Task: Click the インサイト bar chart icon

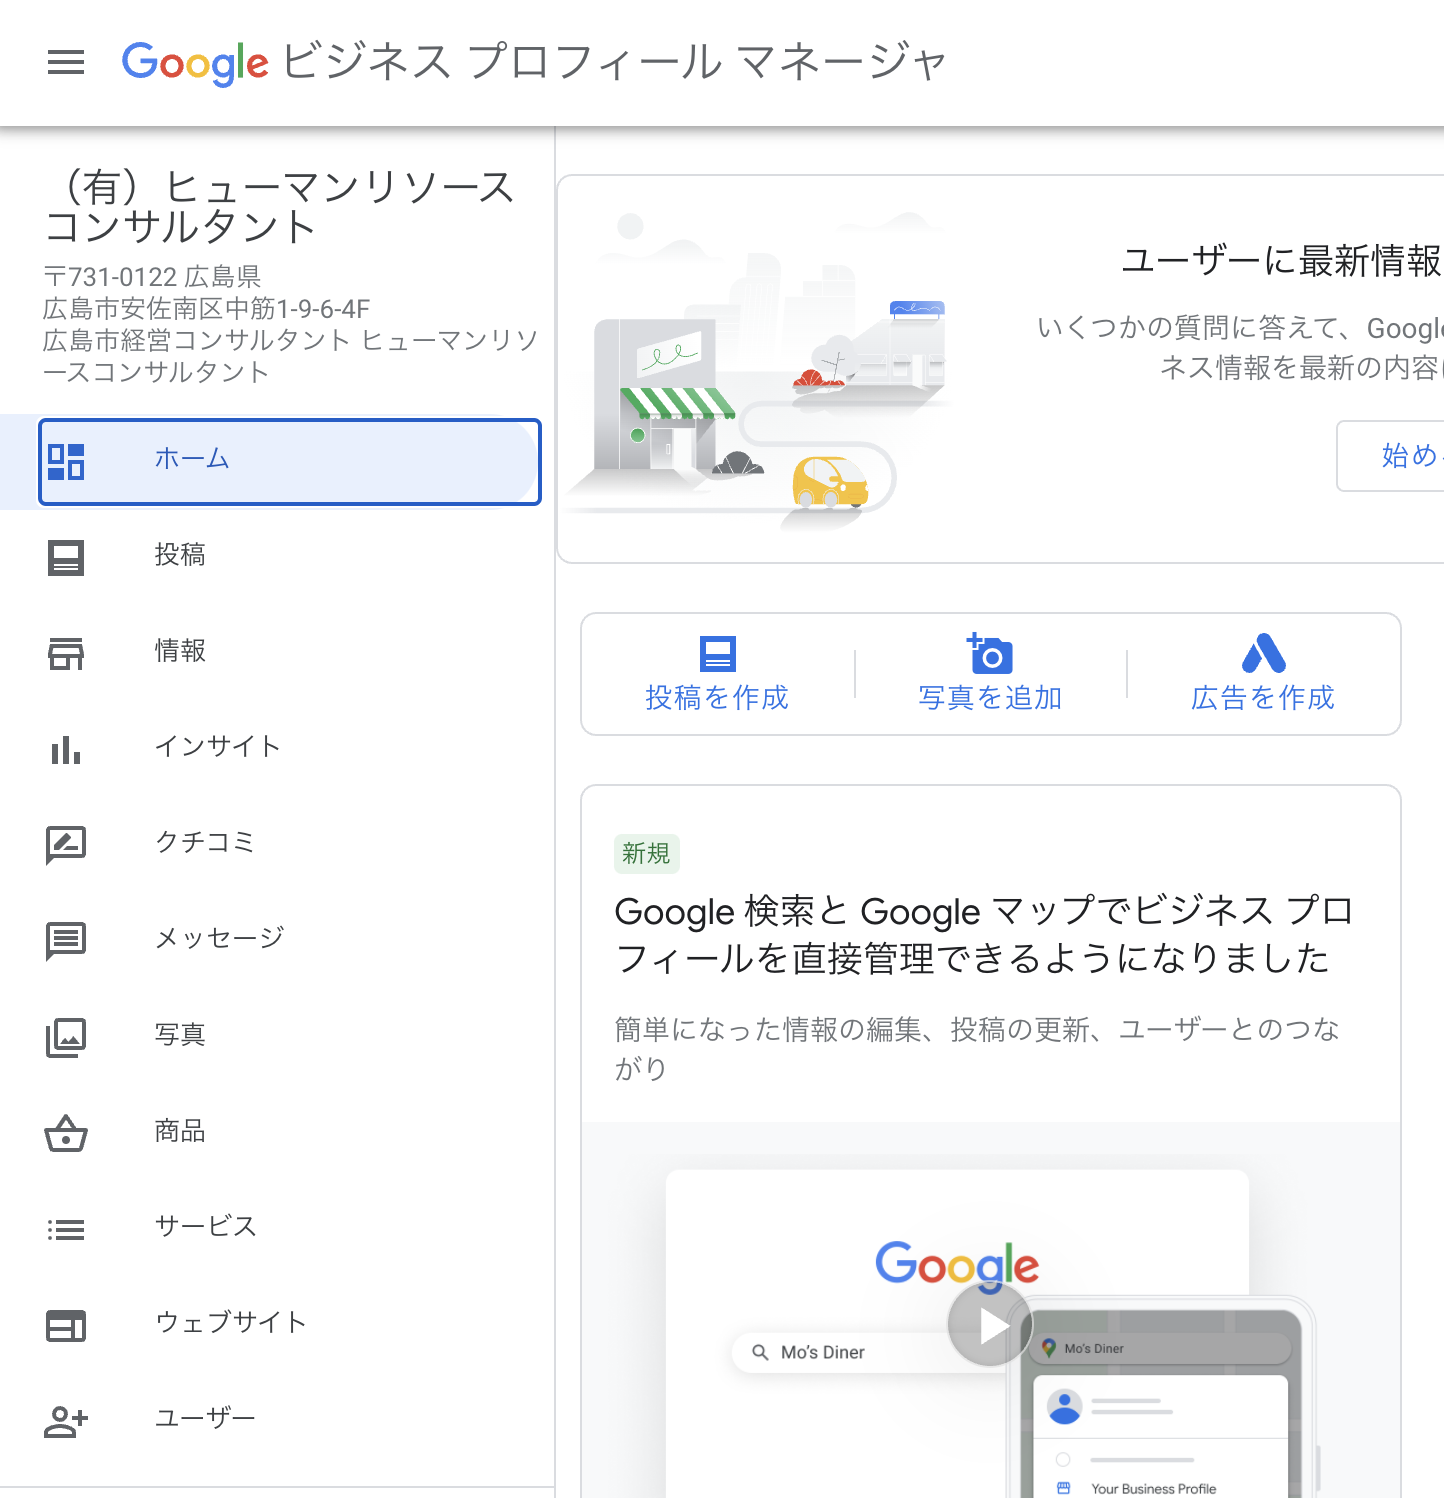Action: [66, 749]
